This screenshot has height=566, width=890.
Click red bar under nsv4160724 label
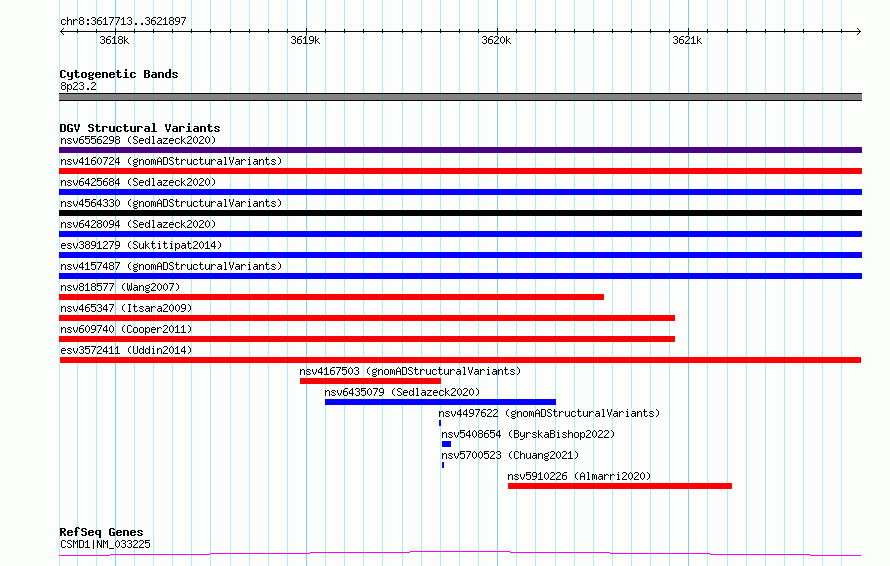click(x=460, y=171)
